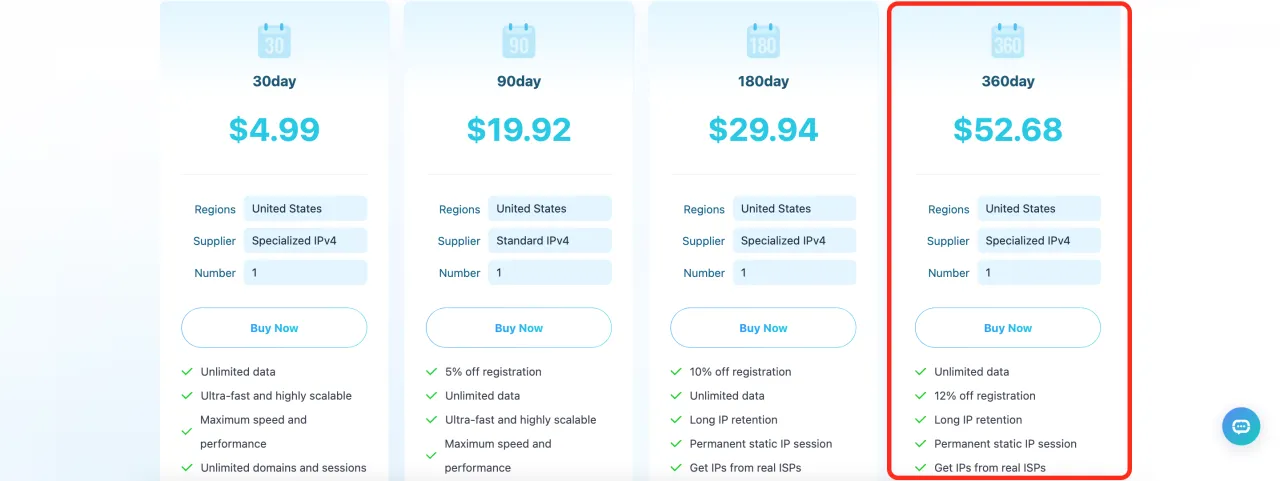Open the live chat bubble
The height and width of the screenshot is (481, 1280).
point(1241,426)
